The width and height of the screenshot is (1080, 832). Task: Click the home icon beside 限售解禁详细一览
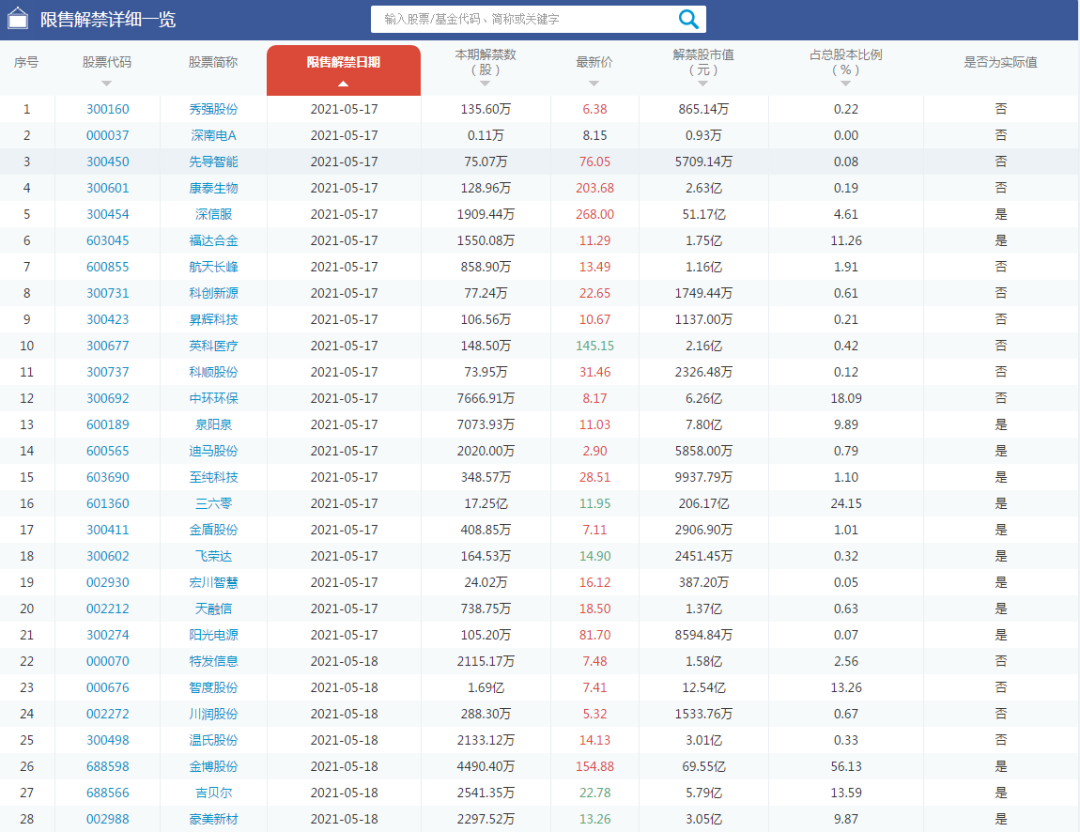[18, 19]
